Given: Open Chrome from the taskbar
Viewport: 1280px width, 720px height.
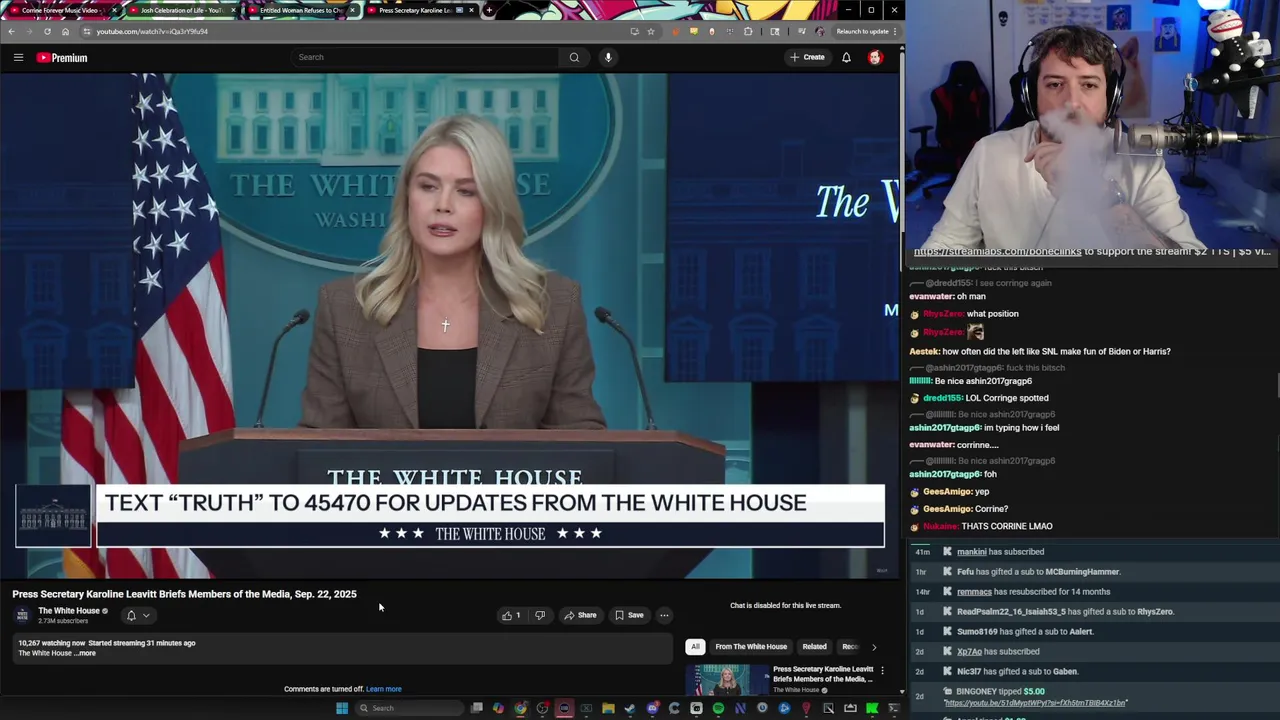Looking at the screenshot, I should (521, 708).
